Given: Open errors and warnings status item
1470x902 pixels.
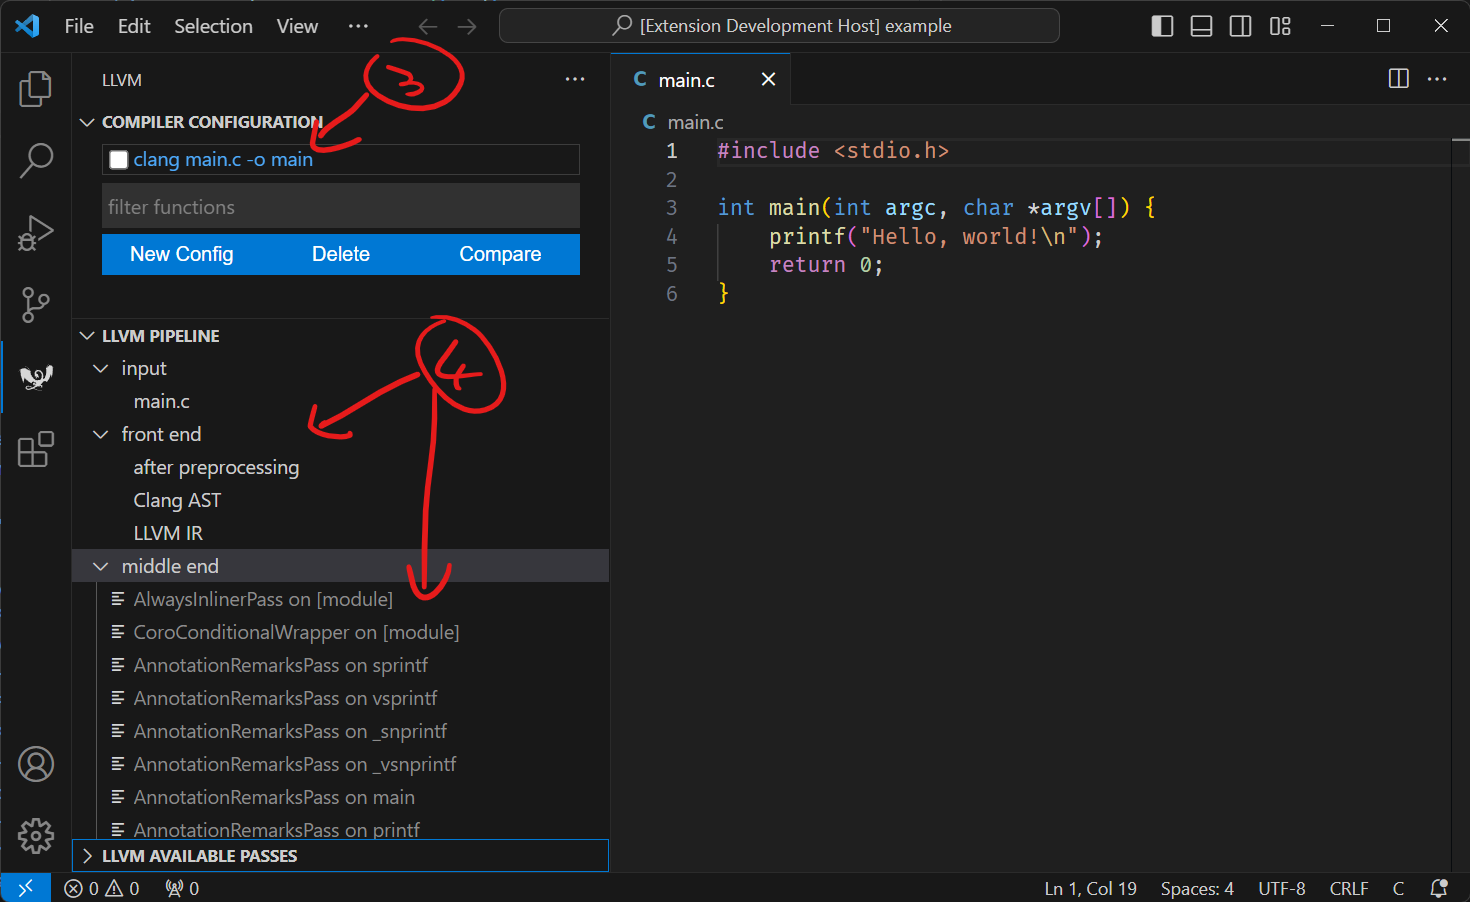Looking at the screenshot, I should [x=102, y=888].
